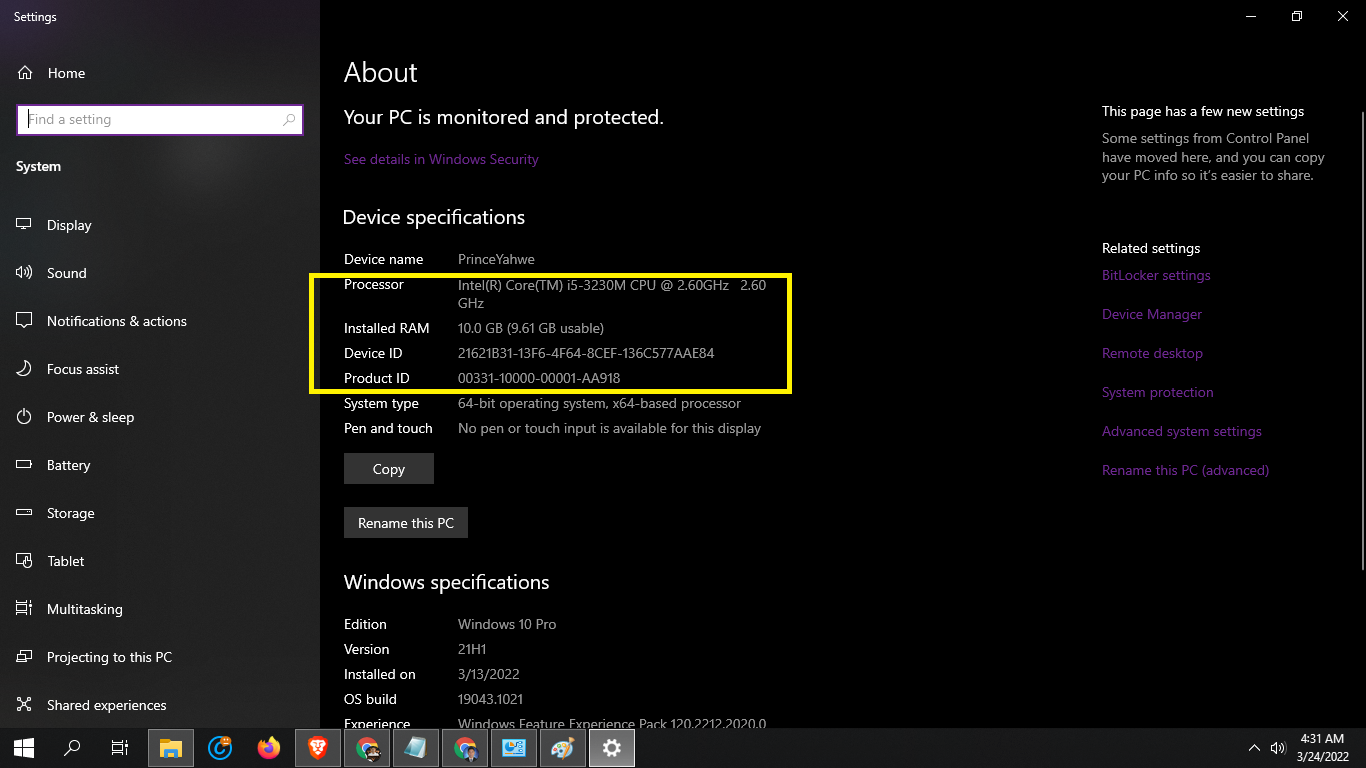Switch to Notepad in the taskbar
Image resolution: width=1366 pixels, height=768 pixels.
[416, 748]
